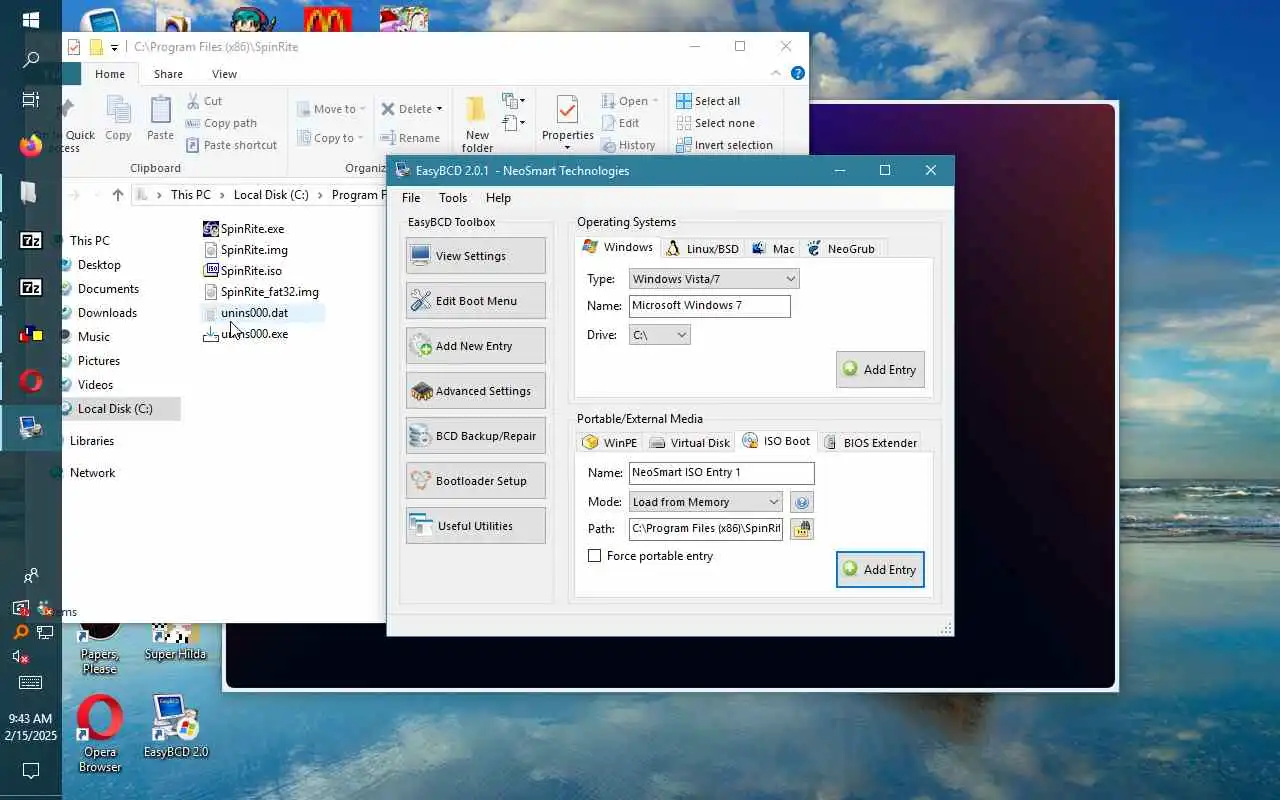
Task: Expand the Drive dropdown showing C:\
Action: tap(659, 335)
